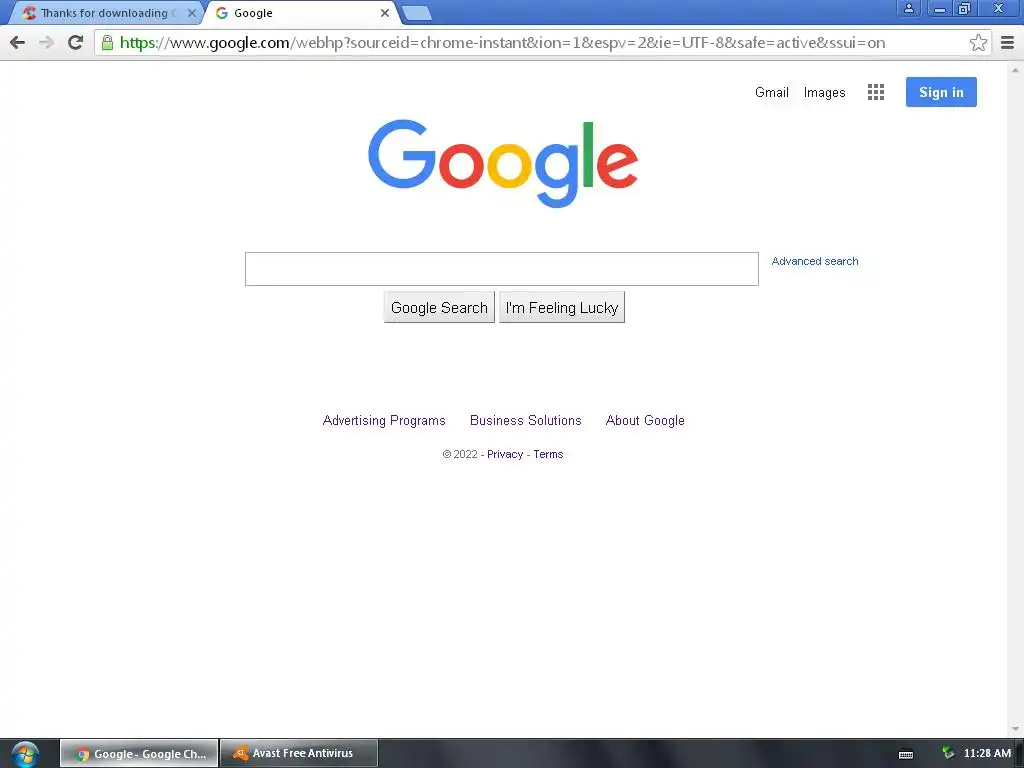Click the on-screen keyboard tray icon
Screen dimensions: 1024x768
(906, 754)
